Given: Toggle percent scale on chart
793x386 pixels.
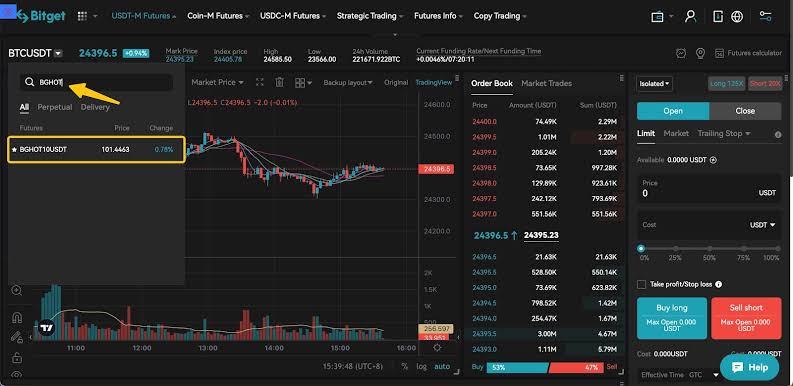Looking at the screenshot, I should (x=405, y=366).
